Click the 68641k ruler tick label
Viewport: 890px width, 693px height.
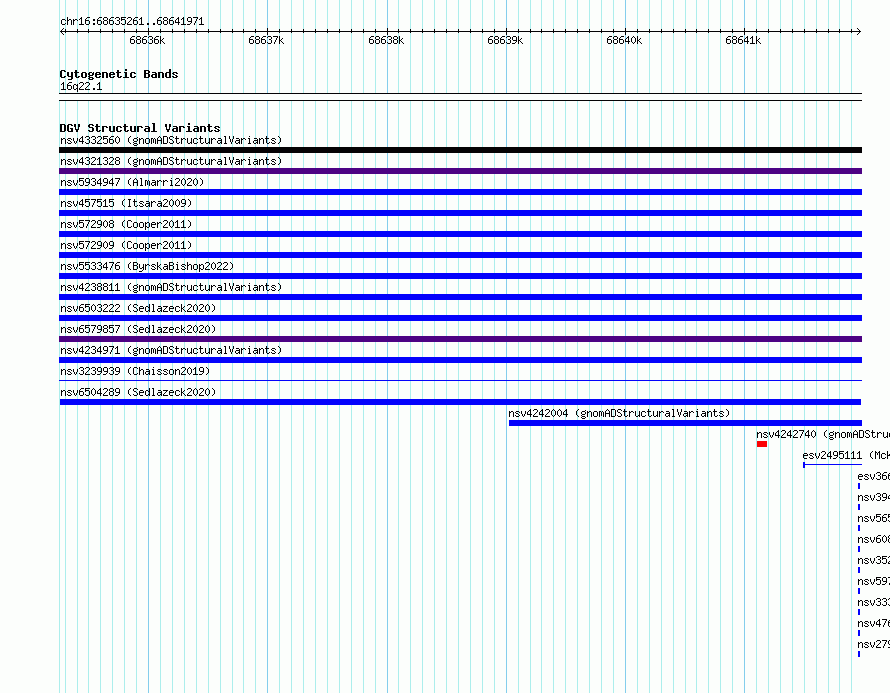click(x=743, y=40)
